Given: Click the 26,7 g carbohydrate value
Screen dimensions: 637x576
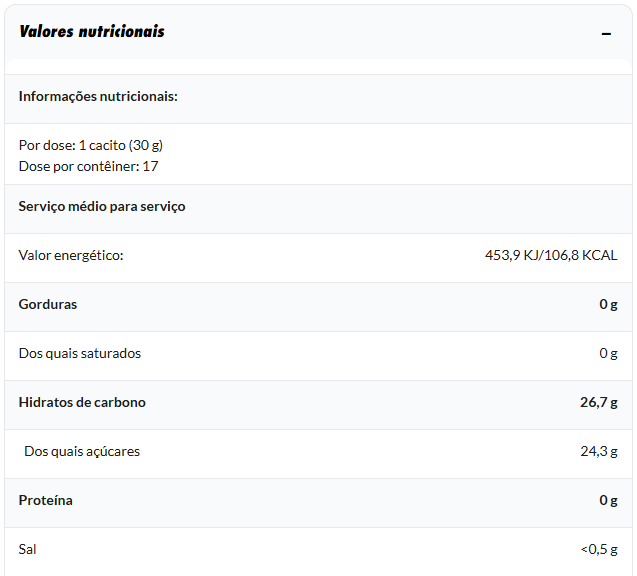Looking at the screenshot, I should coord(598,402).
